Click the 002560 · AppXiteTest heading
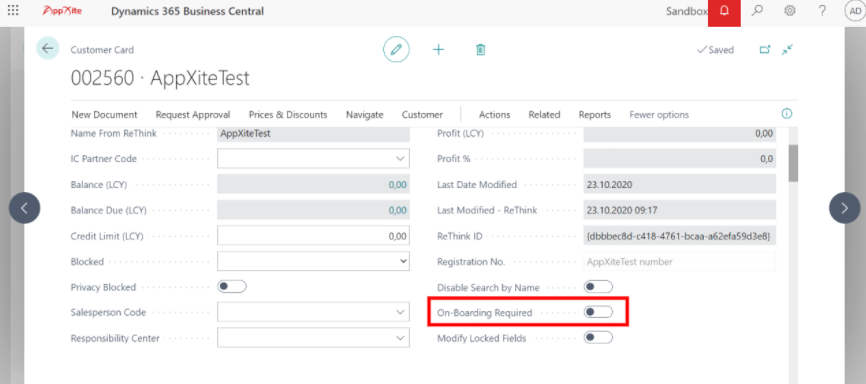The width and height of the screenshot is (866, 384). click(160, 78)
